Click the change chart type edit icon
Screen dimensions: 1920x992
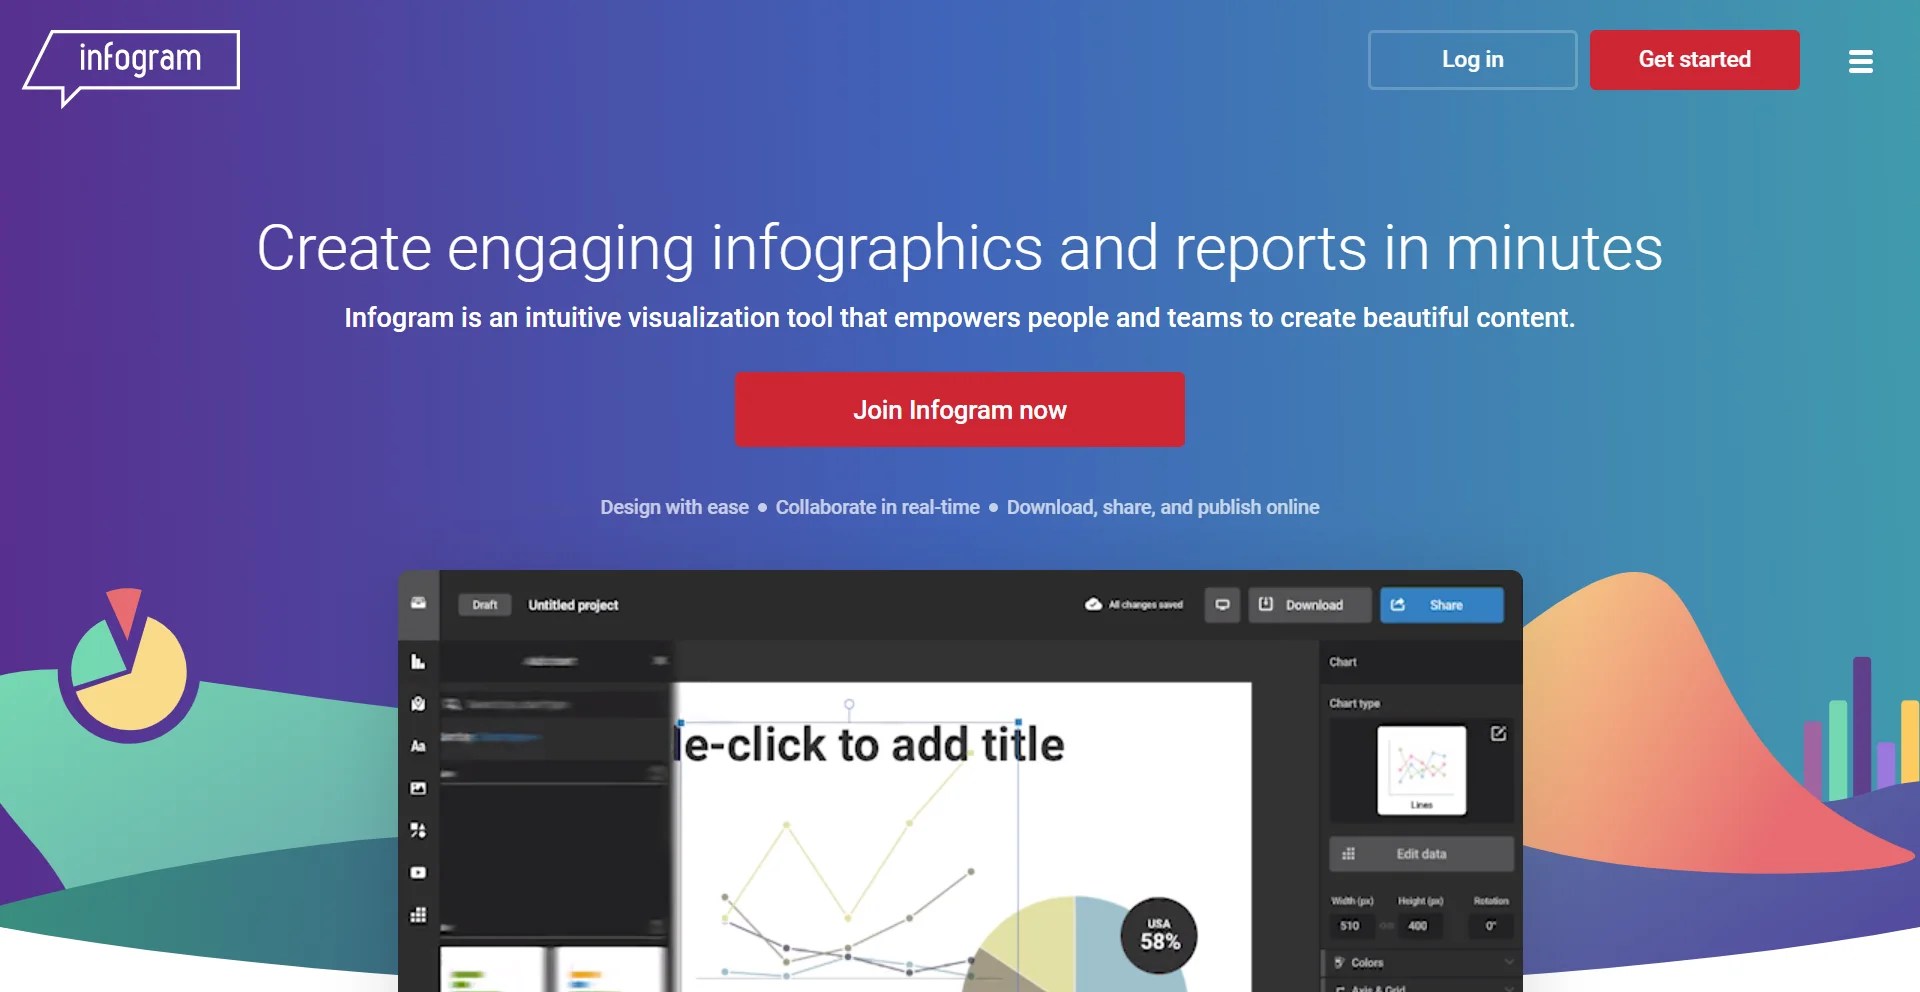coord(1498,734)
